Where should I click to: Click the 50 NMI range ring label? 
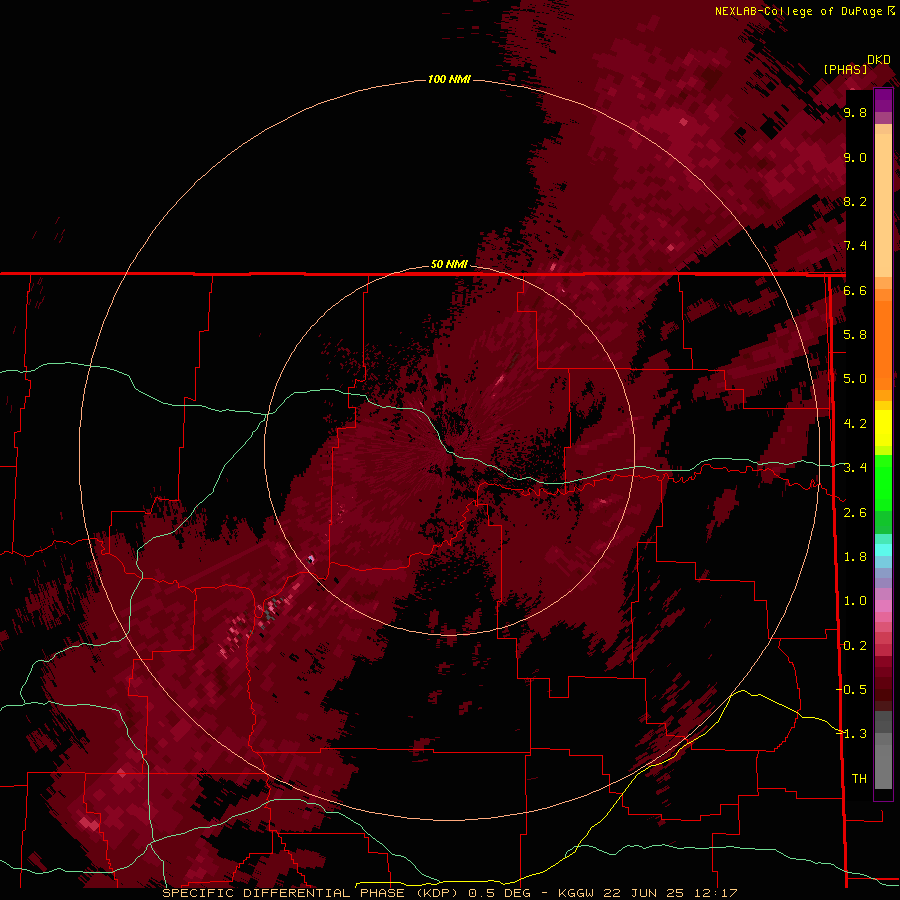(449, 264)
